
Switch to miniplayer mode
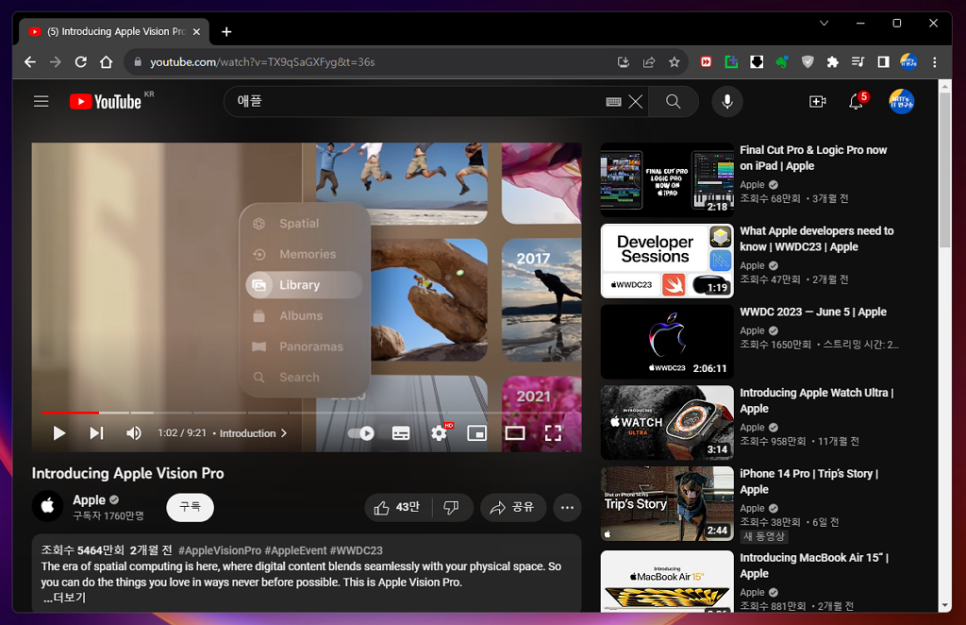tap(477, 433)
